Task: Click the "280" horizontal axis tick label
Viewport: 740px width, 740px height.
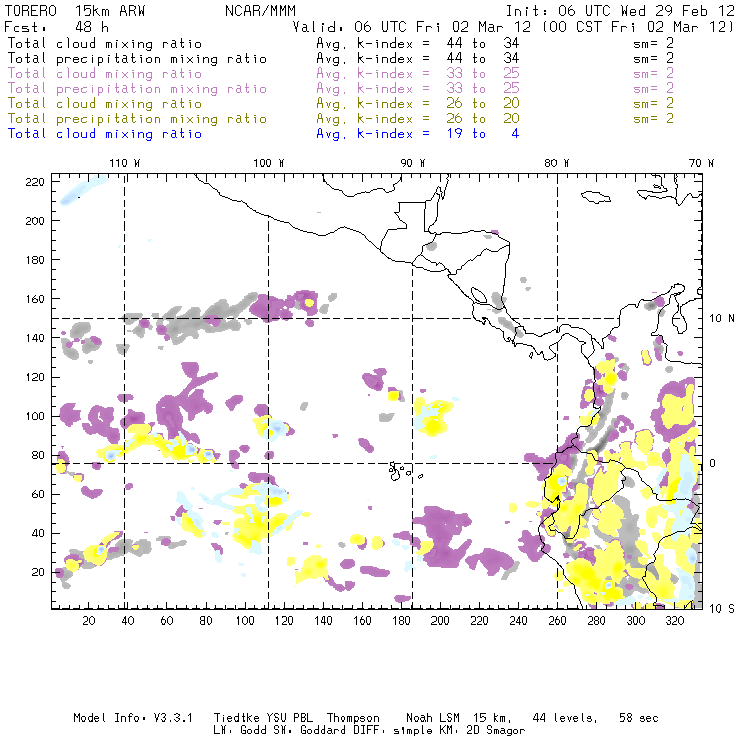Action: pos(597,621)
